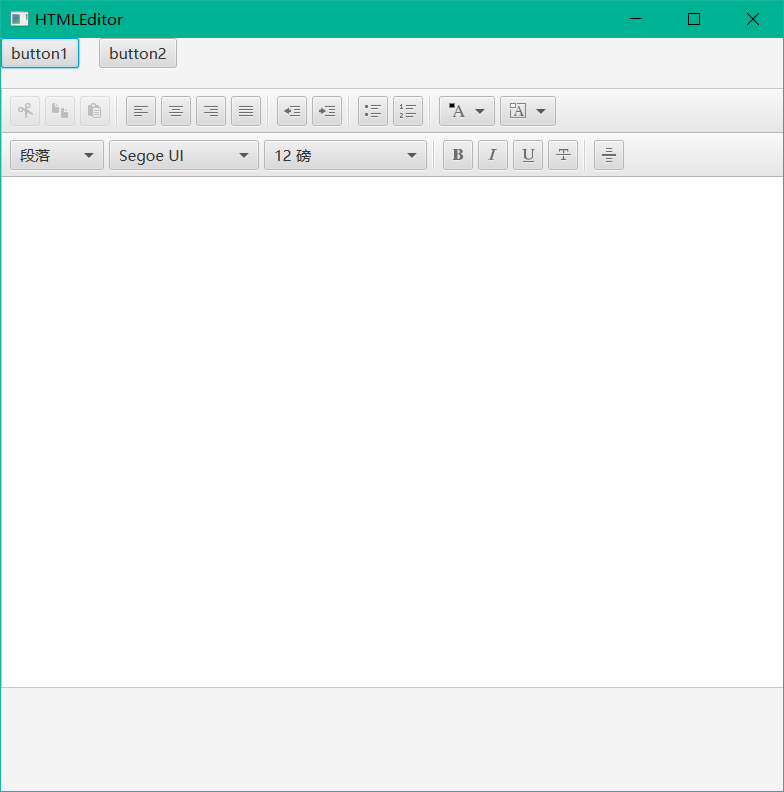Open the 12 磅 font size dropdown
The image size is (784, 792).
pos(346,155)
